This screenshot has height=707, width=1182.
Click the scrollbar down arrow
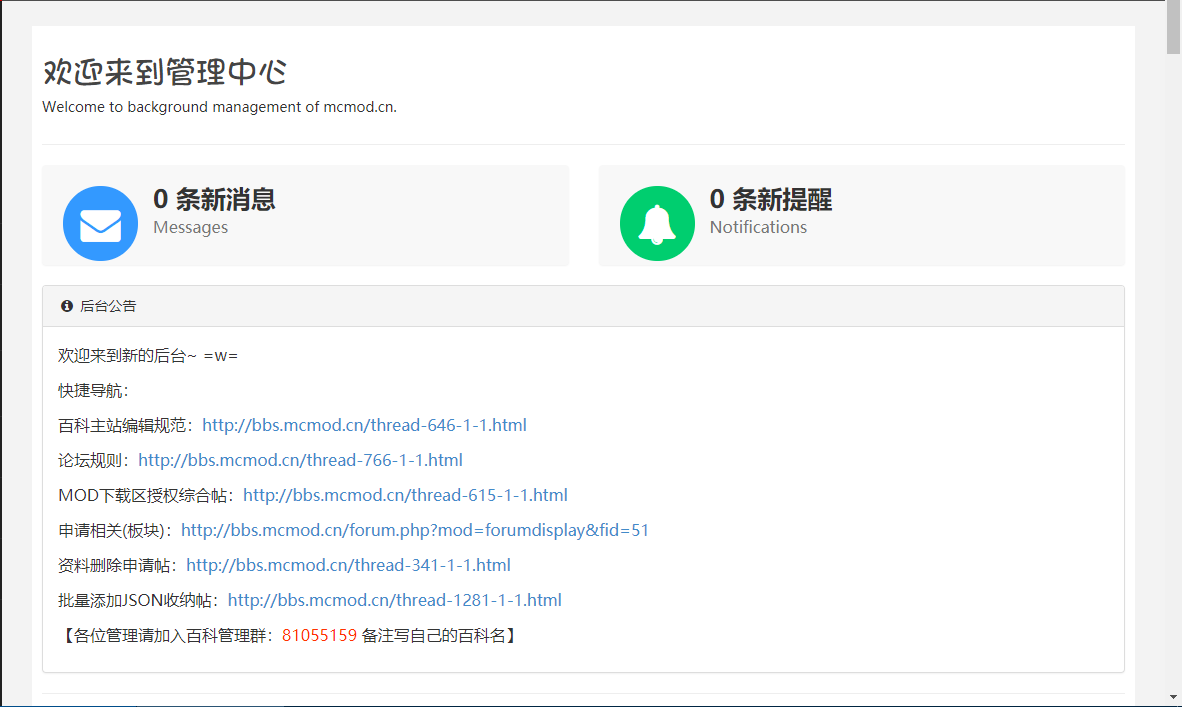(x=1173, y=698)
